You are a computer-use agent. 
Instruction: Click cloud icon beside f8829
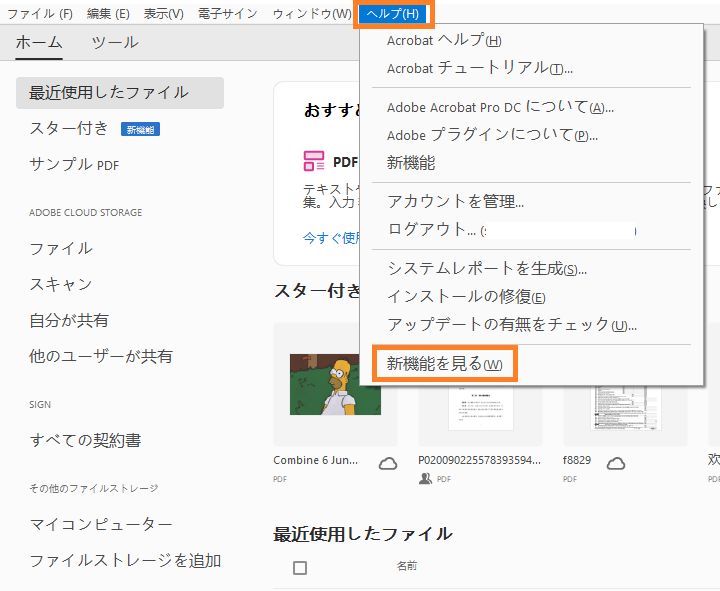click(616, 464)
